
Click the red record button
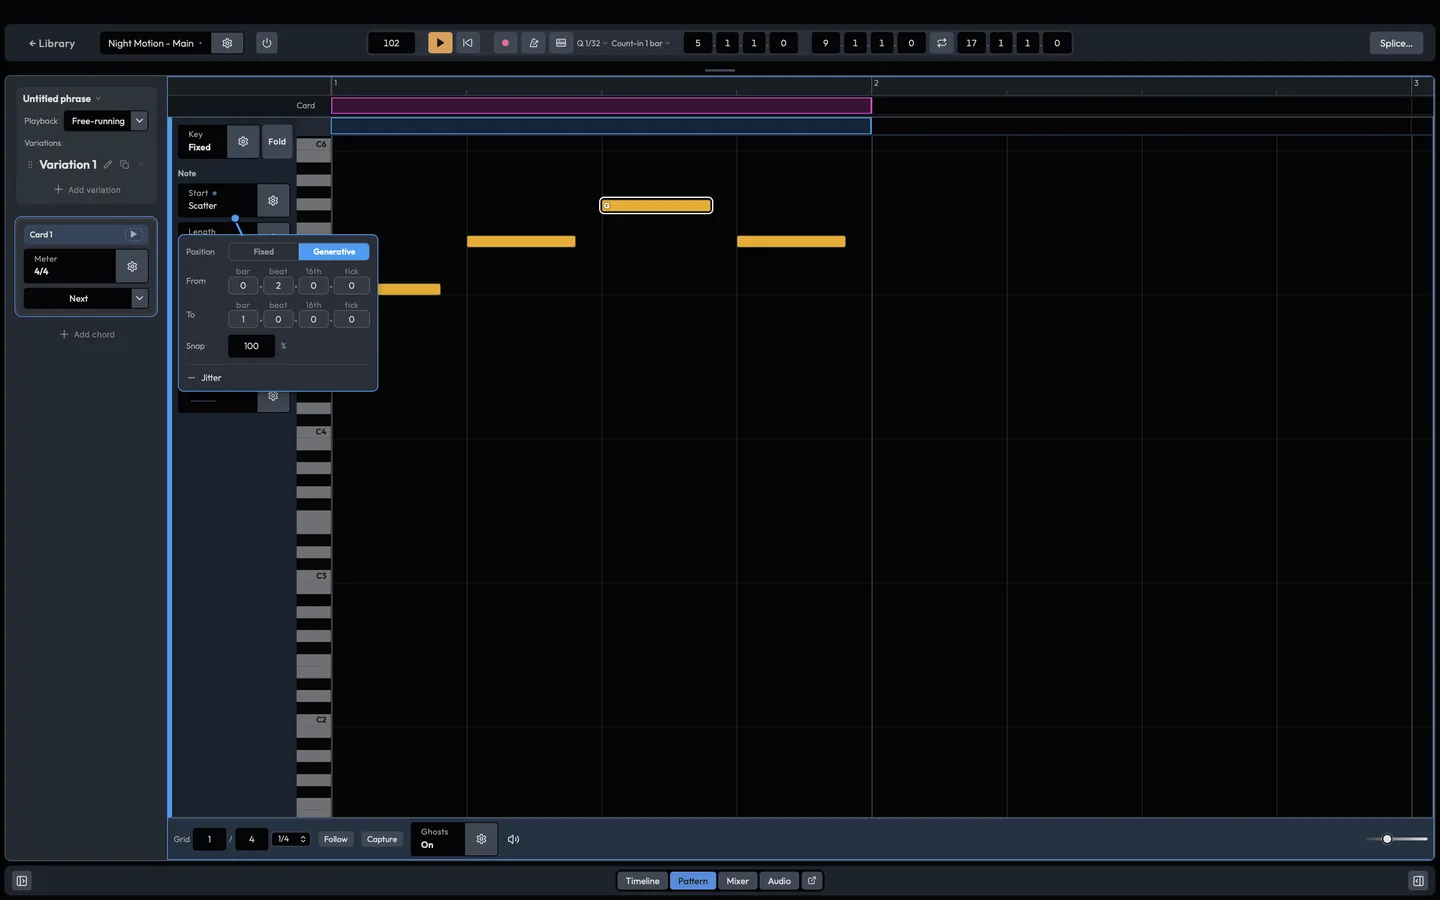pyautogui.click(x=505, y=43)
